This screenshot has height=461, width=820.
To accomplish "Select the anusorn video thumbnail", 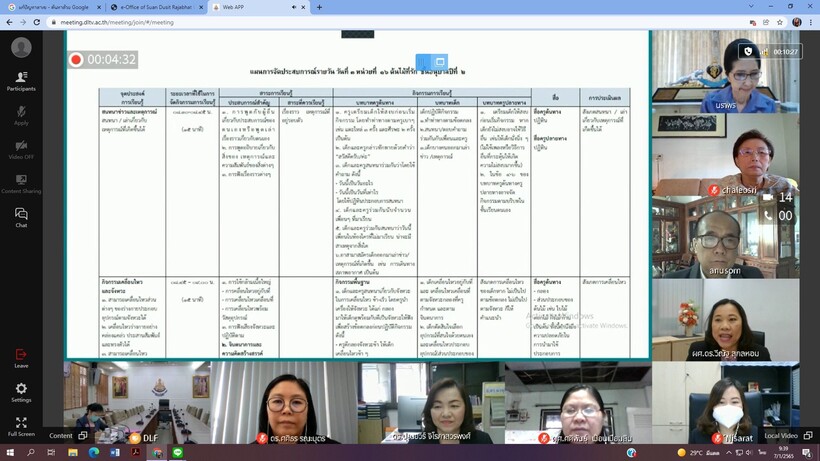I will coord(725,237).
